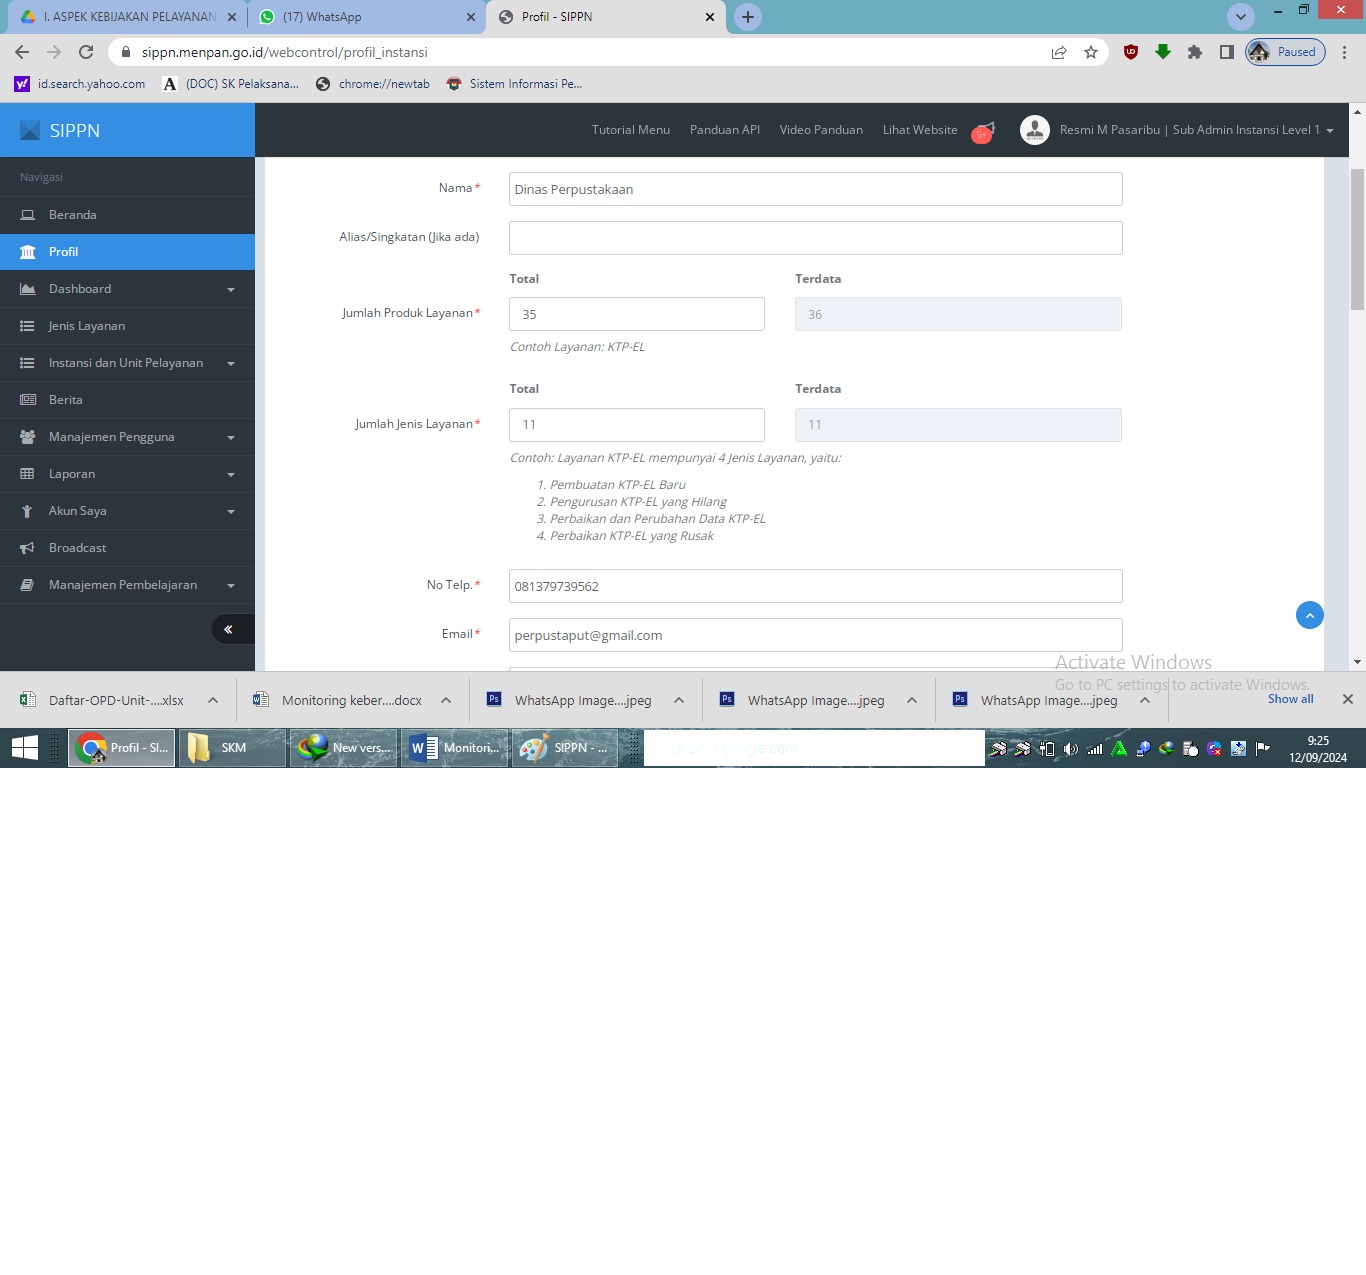Screen dimensions: 1366x1275
Task: Open the Resmi M Pasaribu account dropdown
Action: pyautogui.click(x=1196, y=130)
